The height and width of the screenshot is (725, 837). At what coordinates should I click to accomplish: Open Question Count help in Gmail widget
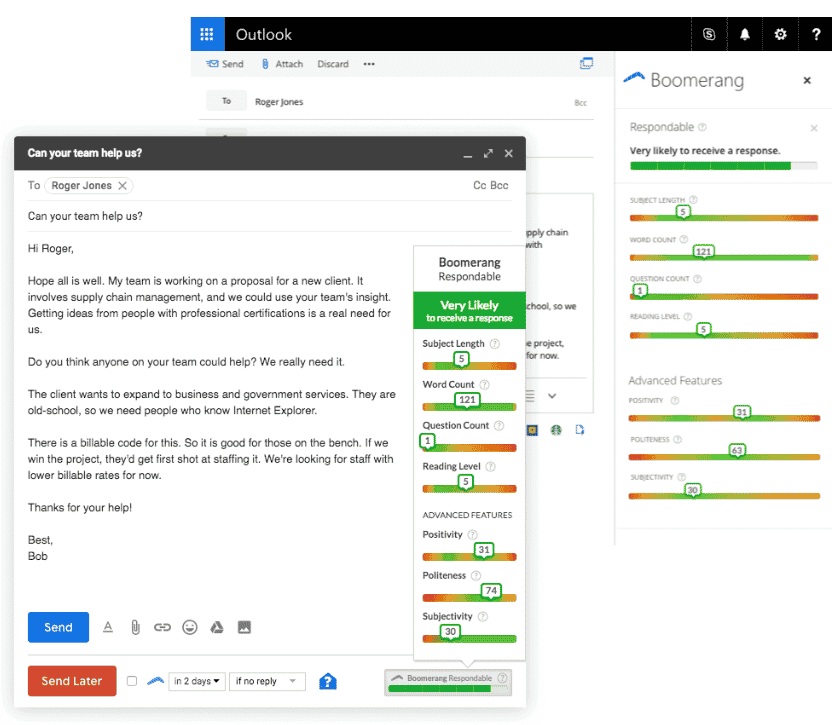click(x=499, y=425)
